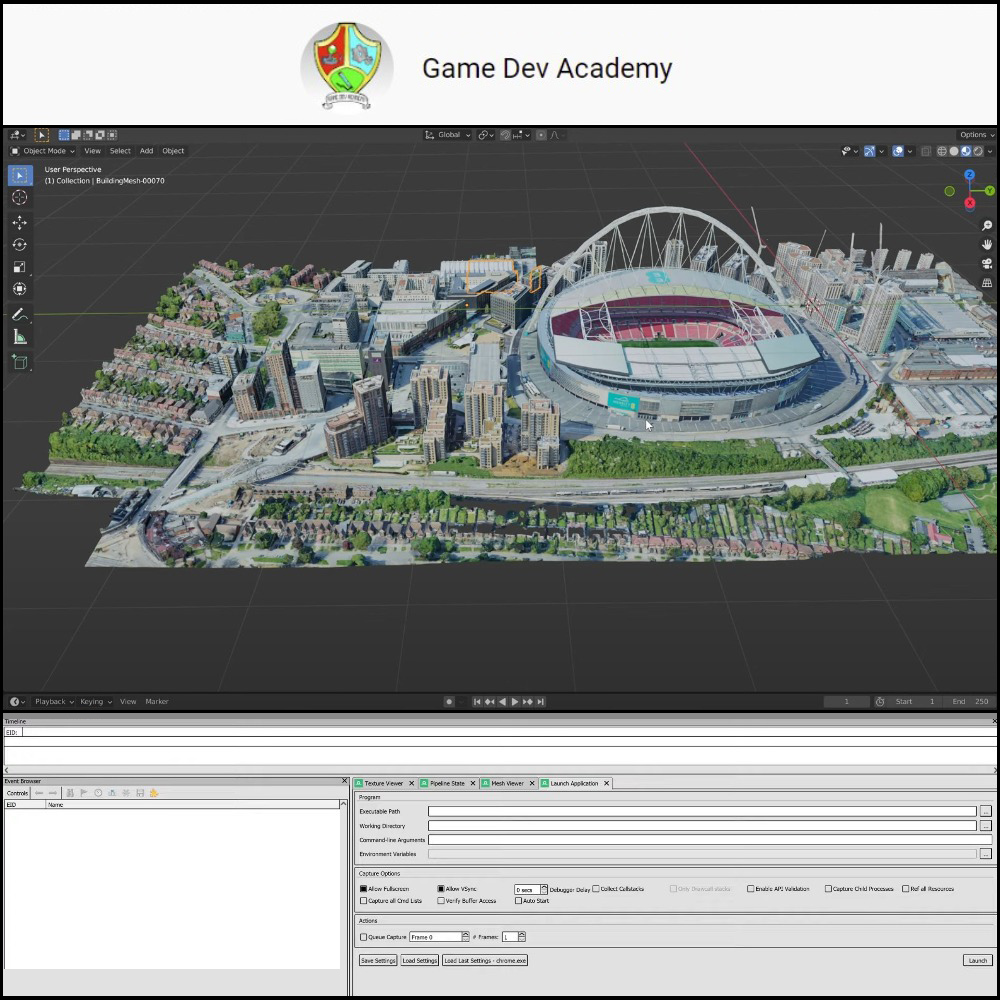Viewport: 1000px width, 1000px height.
Task: Open the pivot point dropdown
Action: [x=486, y=135]
